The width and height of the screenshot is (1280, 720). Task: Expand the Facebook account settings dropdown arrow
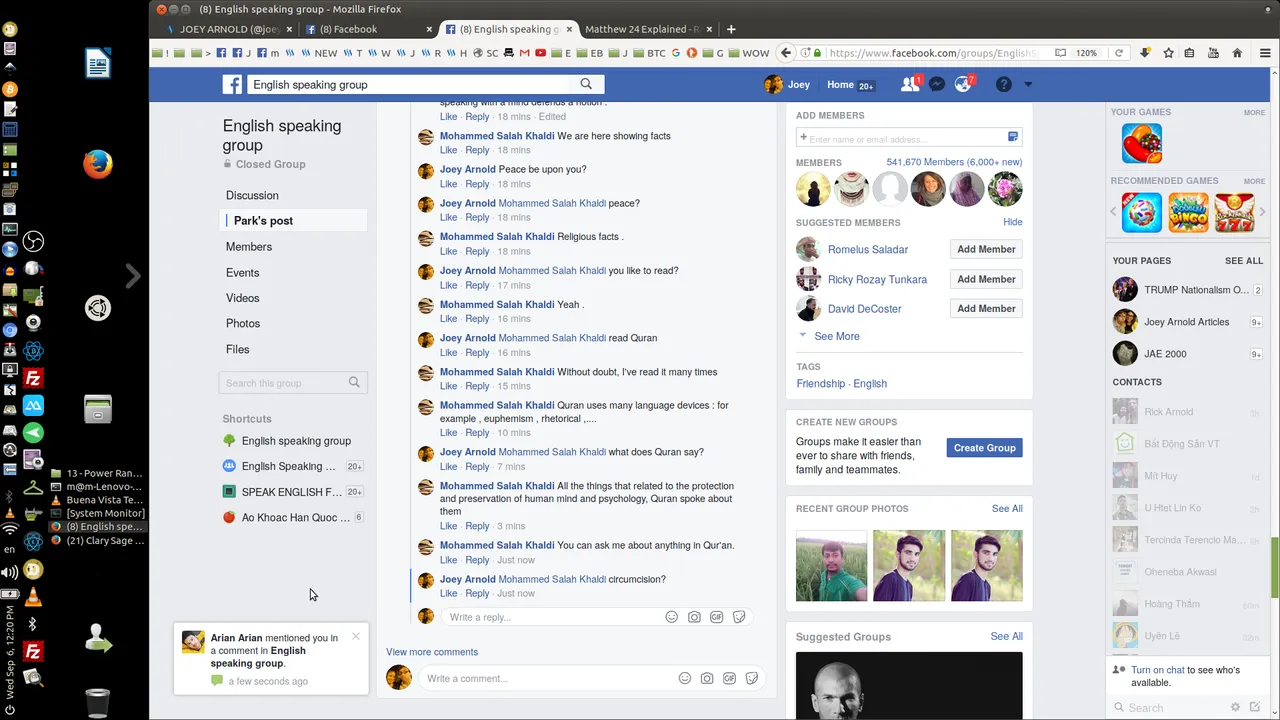(x=1027, y=85)
